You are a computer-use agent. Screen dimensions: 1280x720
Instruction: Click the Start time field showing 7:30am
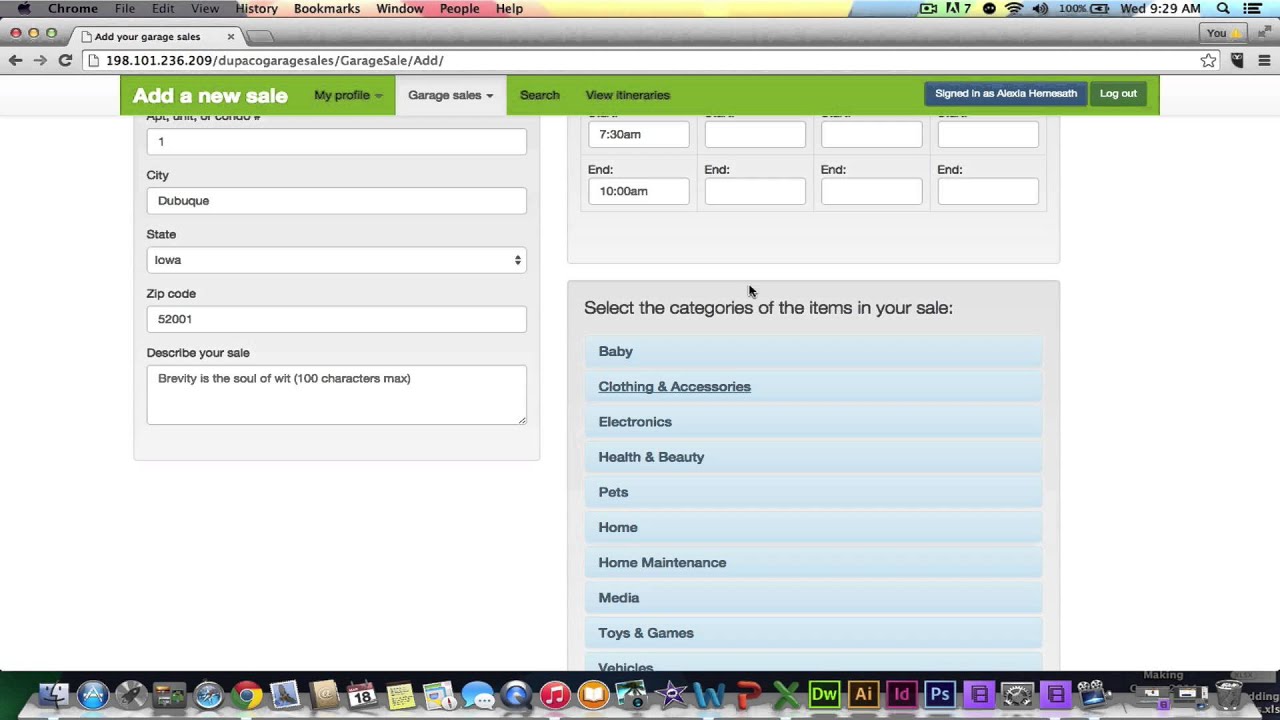pos(639,134)
